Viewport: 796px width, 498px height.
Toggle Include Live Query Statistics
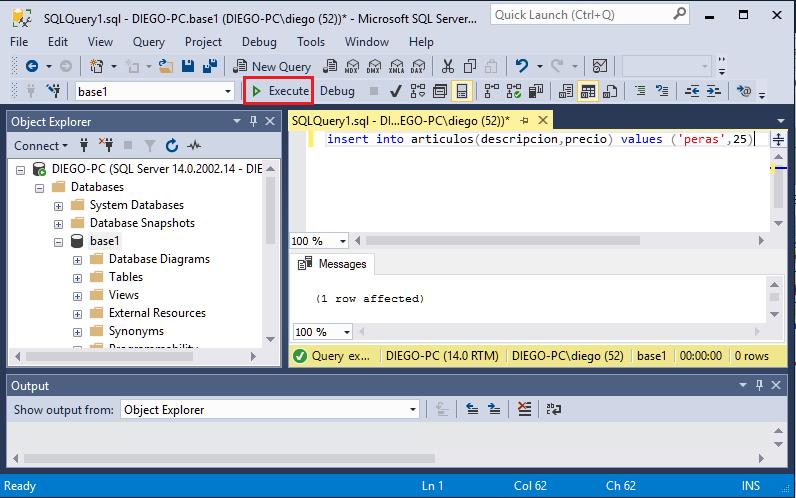tap(514, 91)
